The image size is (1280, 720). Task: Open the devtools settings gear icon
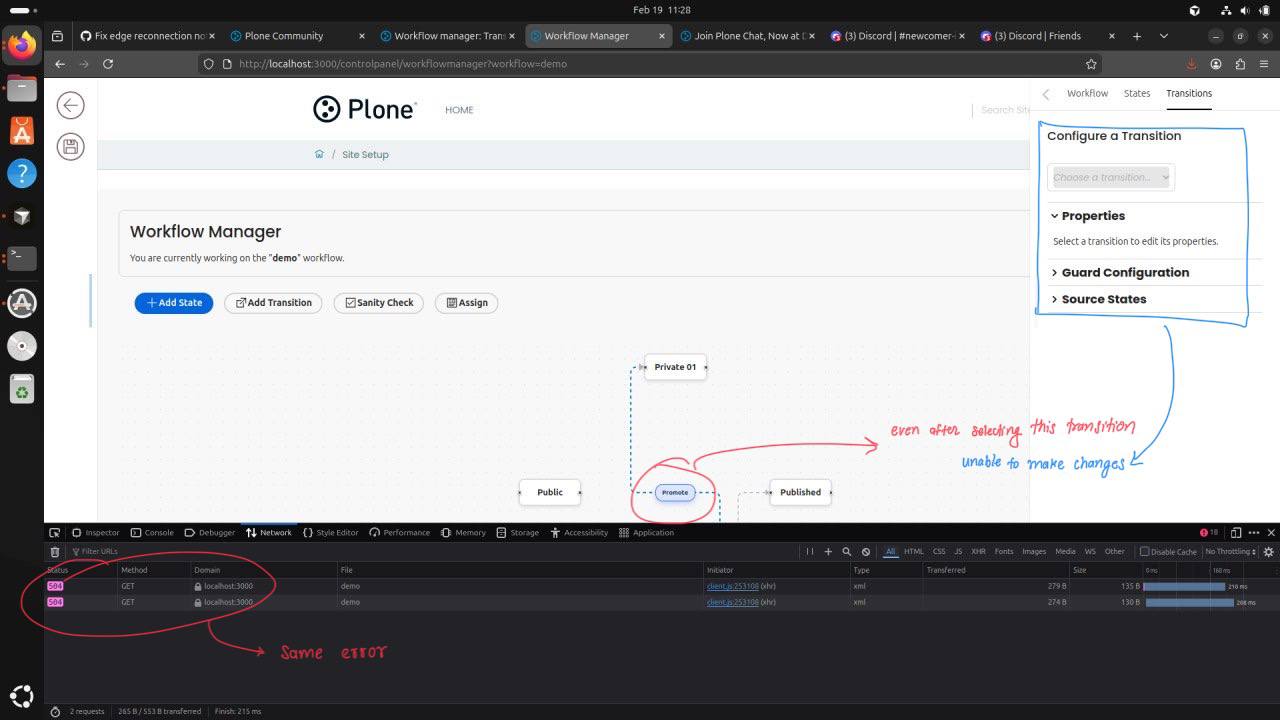[x=1269, y=552]
